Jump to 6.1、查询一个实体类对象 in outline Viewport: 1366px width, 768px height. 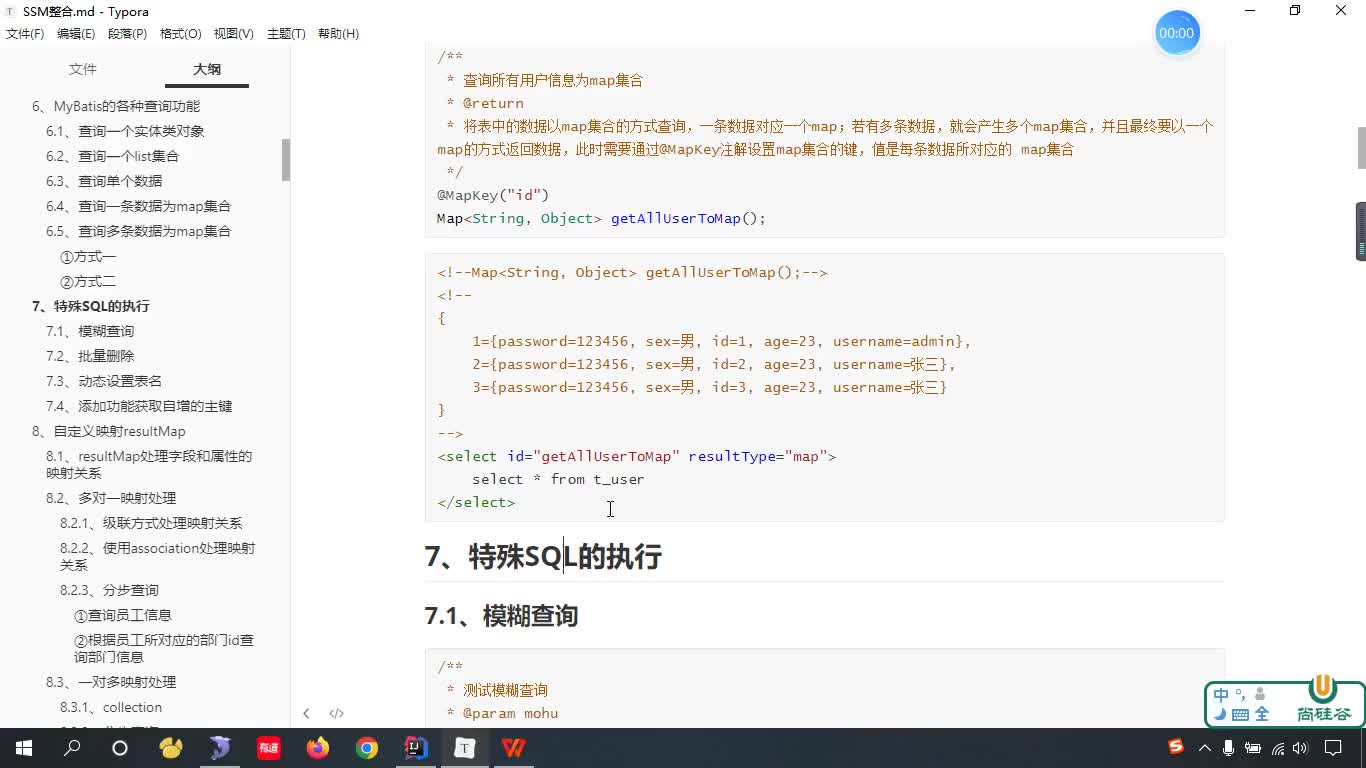coord(125,131)
